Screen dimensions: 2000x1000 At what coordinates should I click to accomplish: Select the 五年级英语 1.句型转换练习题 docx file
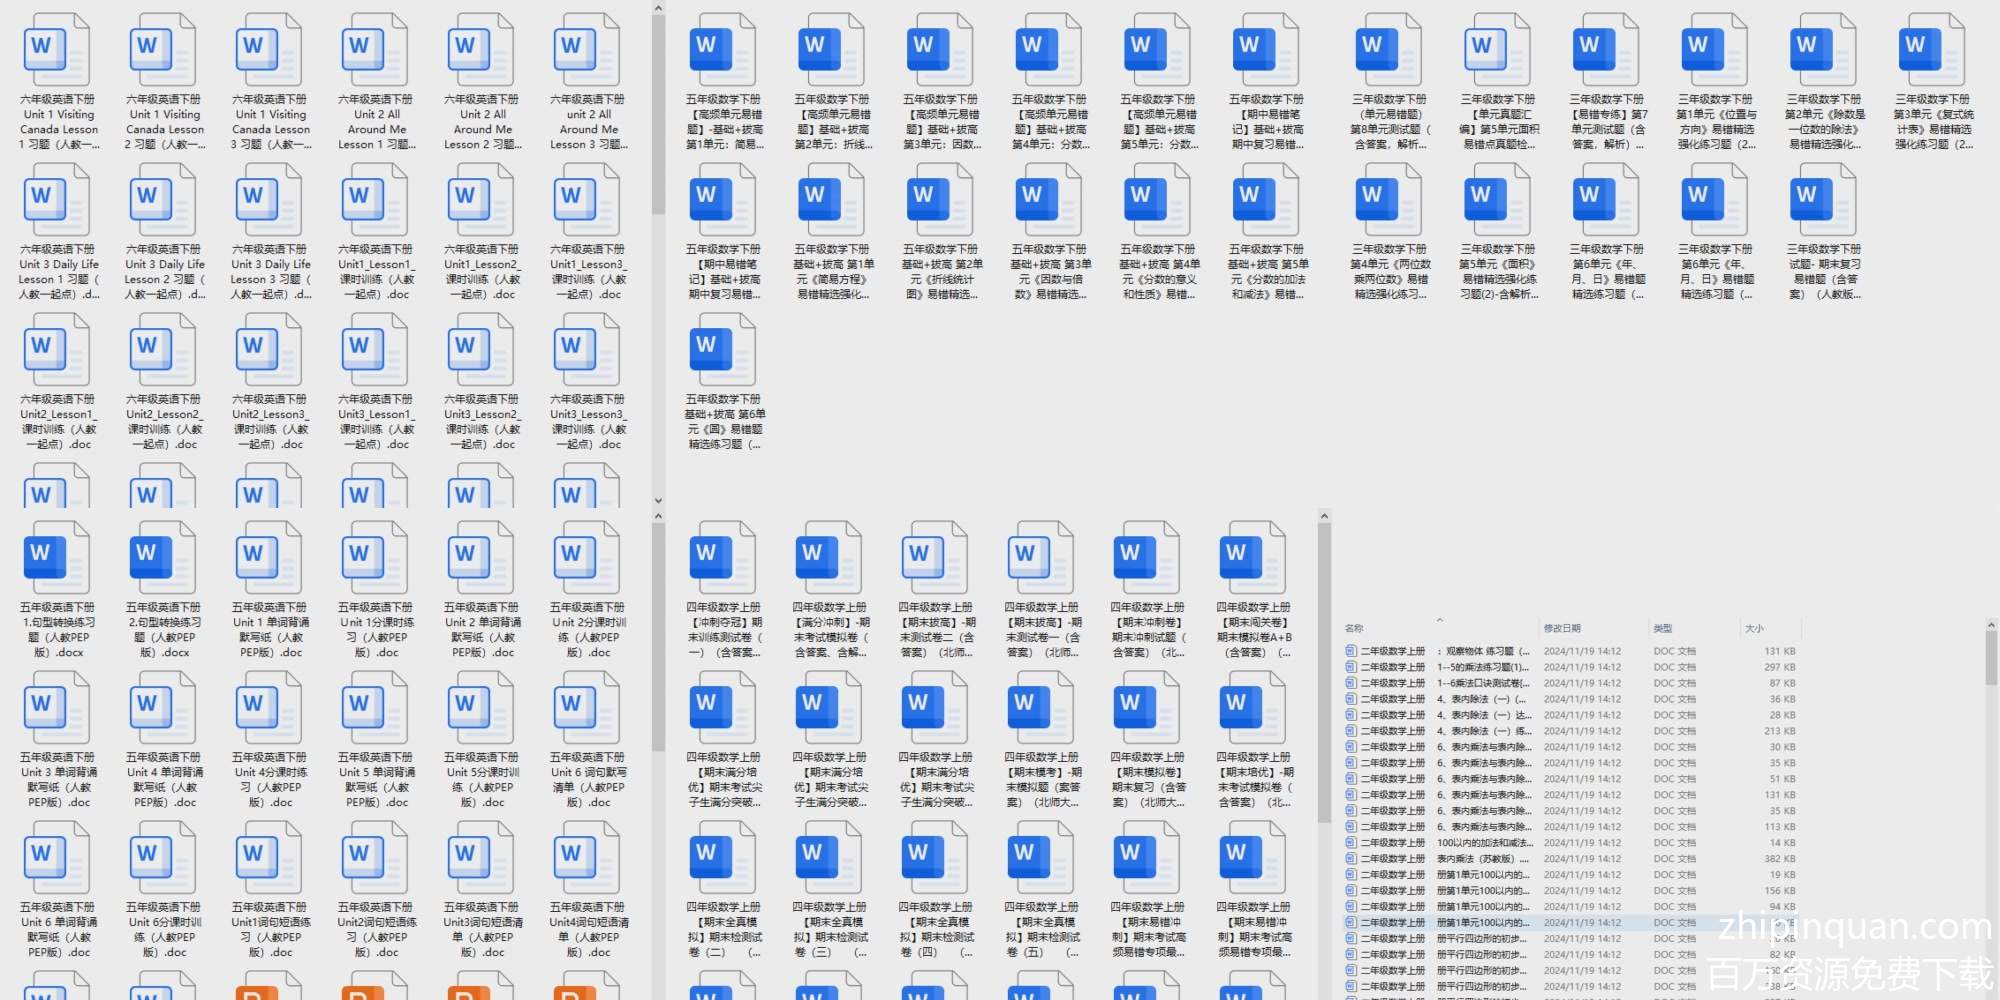pyautogui.click(x=57, y=558)
